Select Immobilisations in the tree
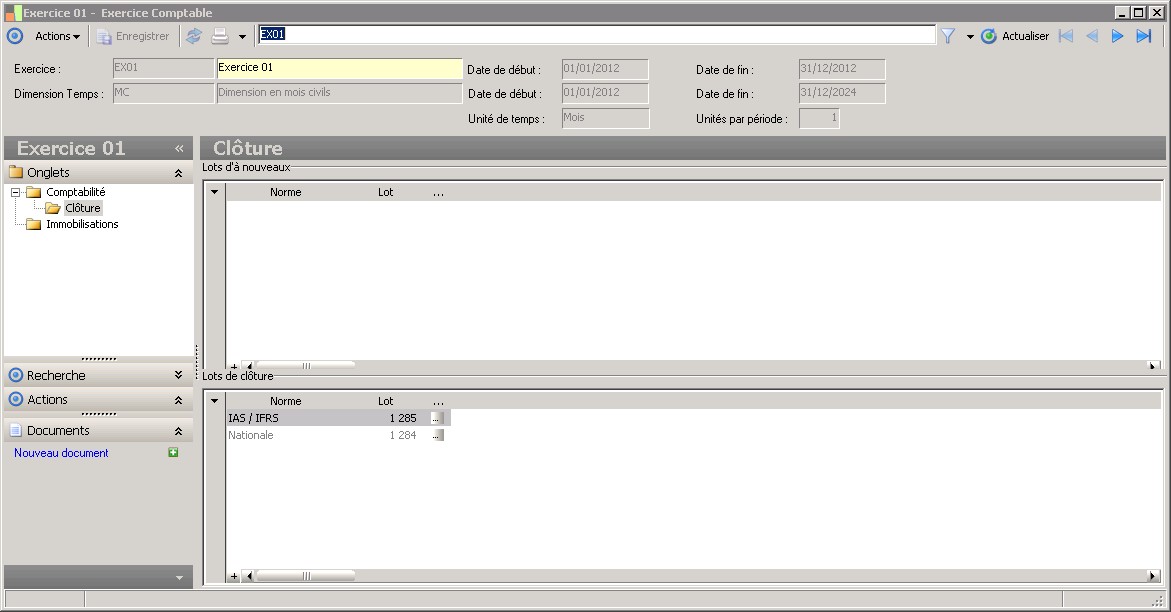 82,224
